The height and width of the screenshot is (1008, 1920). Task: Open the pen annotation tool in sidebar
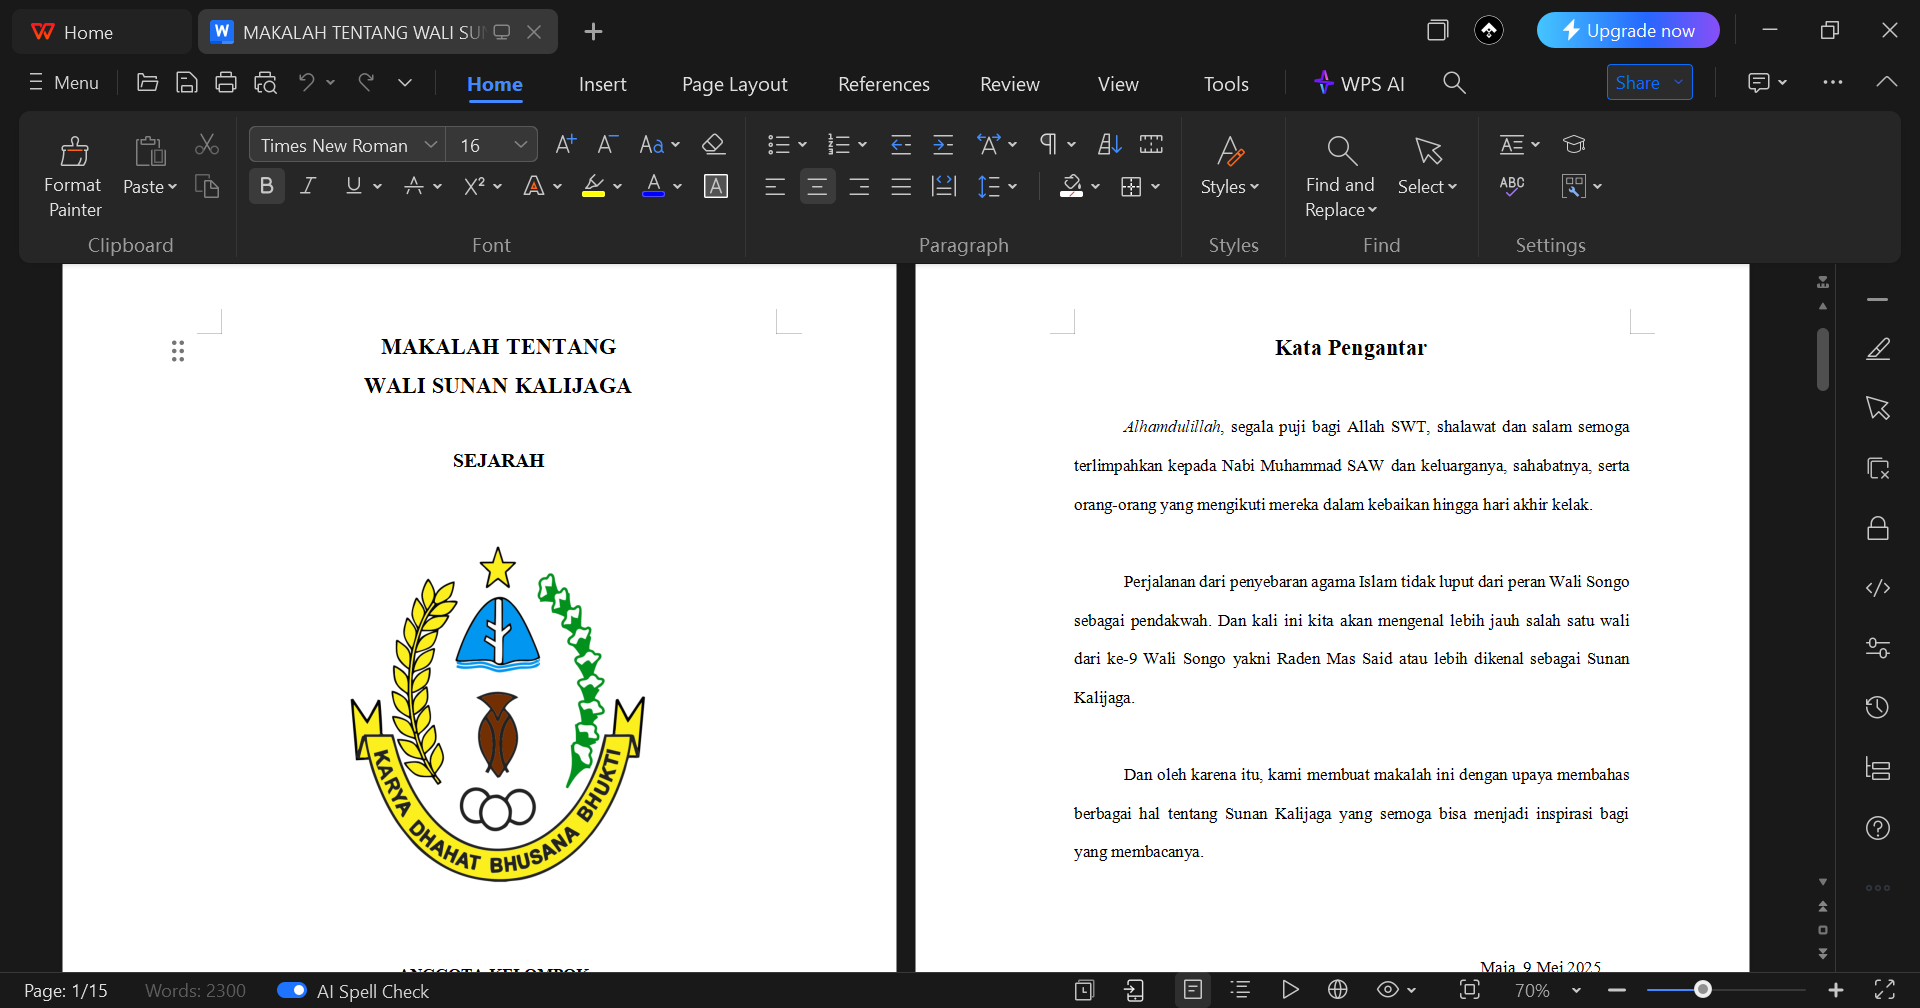coord(1878,349)
